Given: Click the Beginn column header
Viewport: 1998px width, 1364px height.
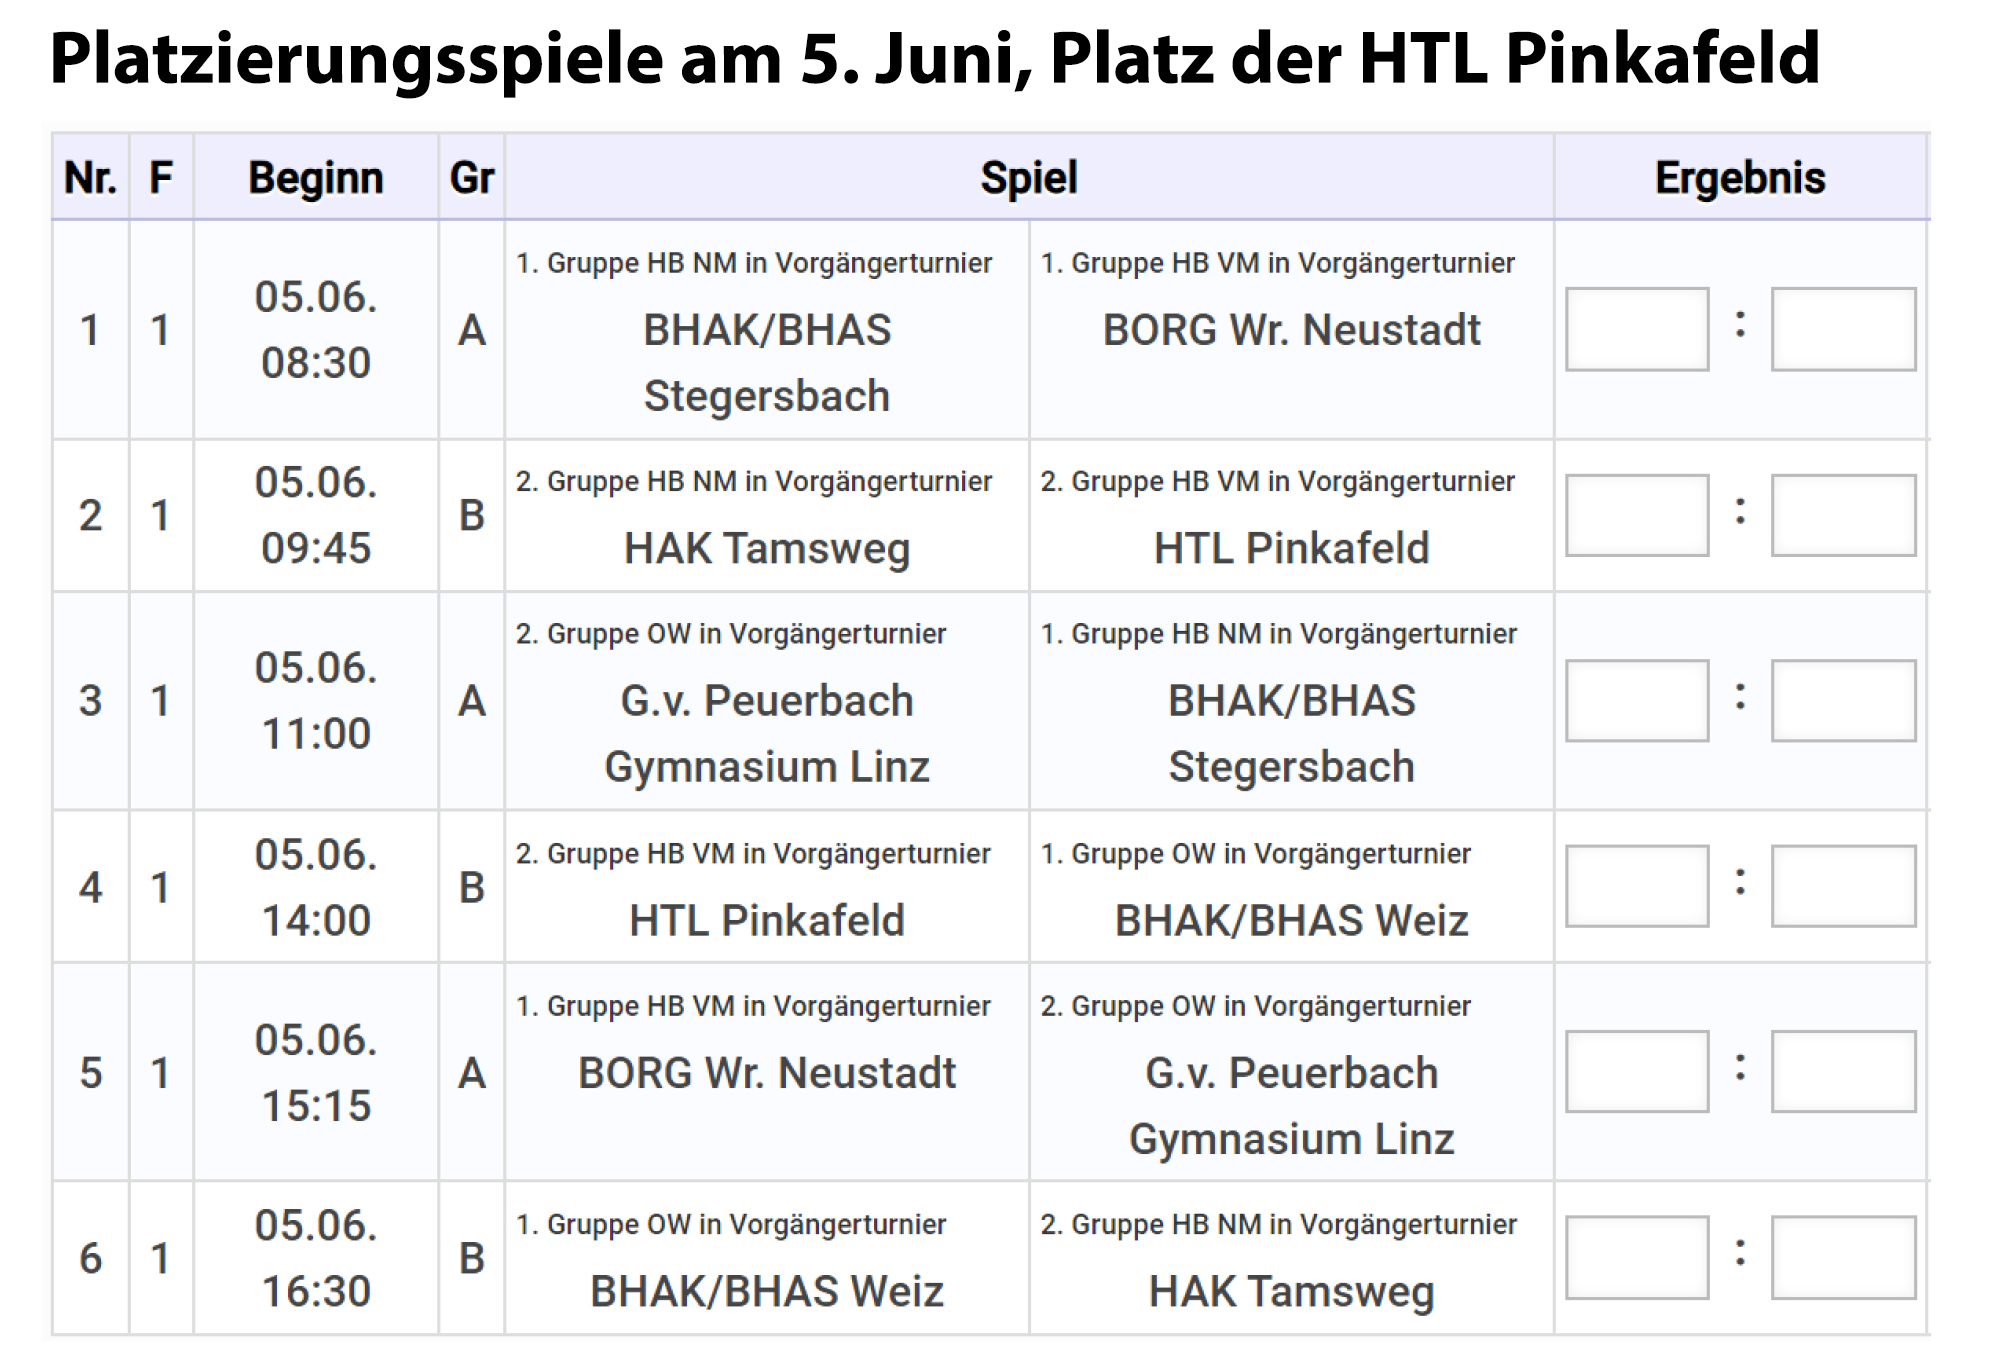Looking at the screenshot, I should tap(315, 178).
